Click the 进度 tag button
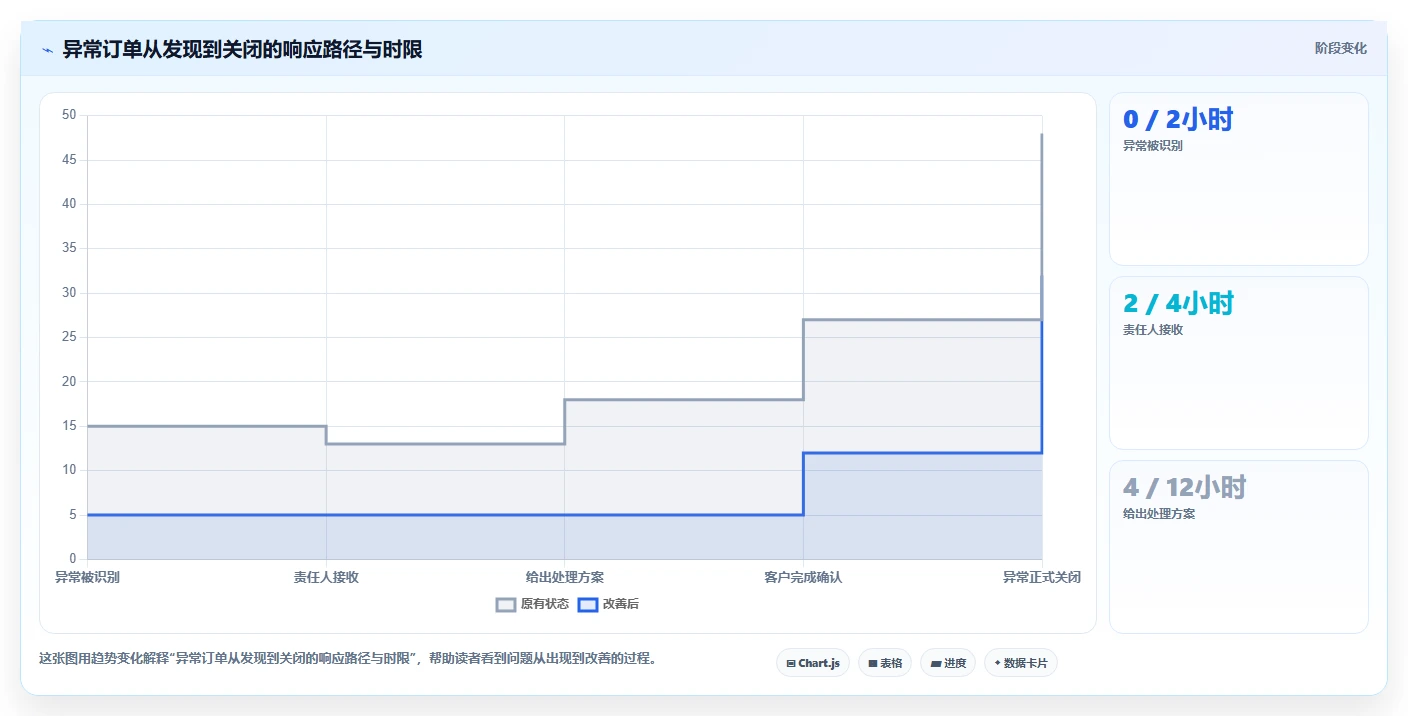The width and height of the screenshot is (1408, 716). pos(948,663)
